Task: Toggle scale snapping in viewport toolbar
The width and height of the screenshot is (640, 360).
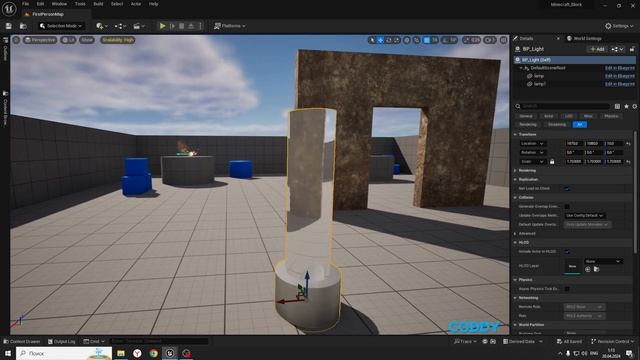Action: tap(467, 40)
